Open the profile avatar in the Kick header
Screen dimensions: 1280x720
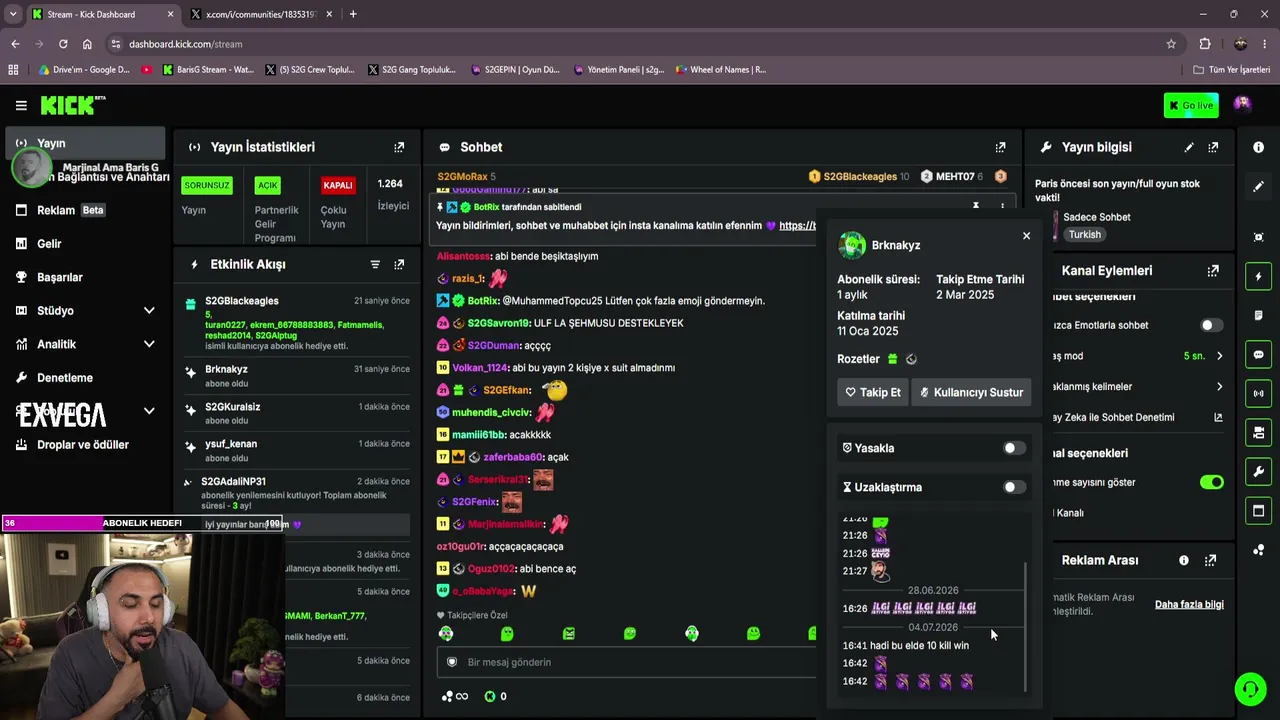1242,104
